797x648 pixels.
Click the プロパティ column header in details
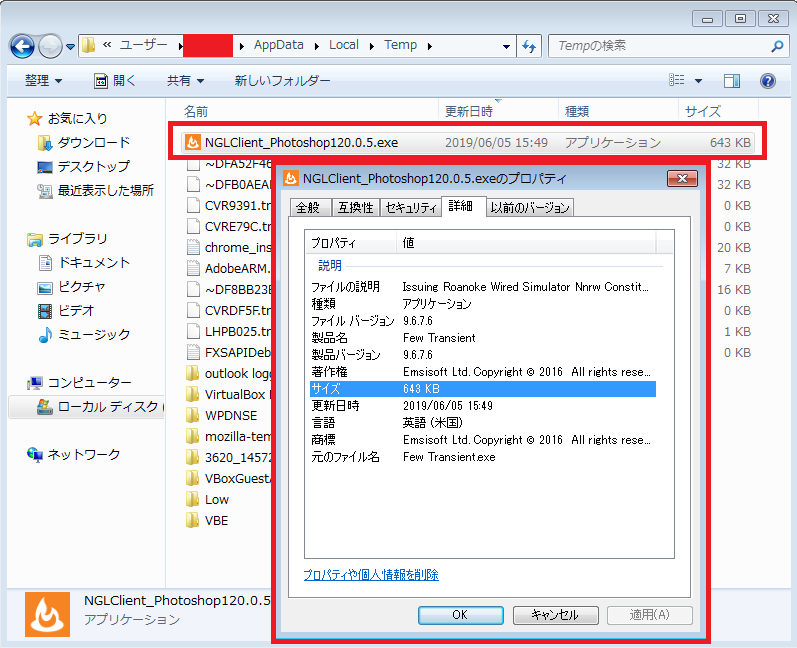[350, 242]
